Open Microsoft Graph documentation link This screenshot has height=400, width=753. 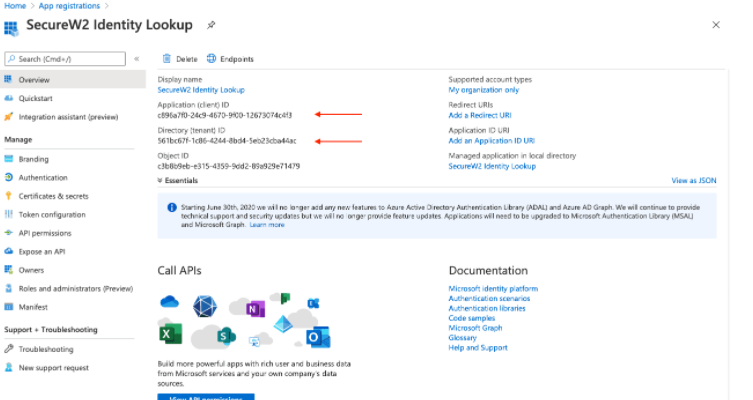click(x=475, y=328)
